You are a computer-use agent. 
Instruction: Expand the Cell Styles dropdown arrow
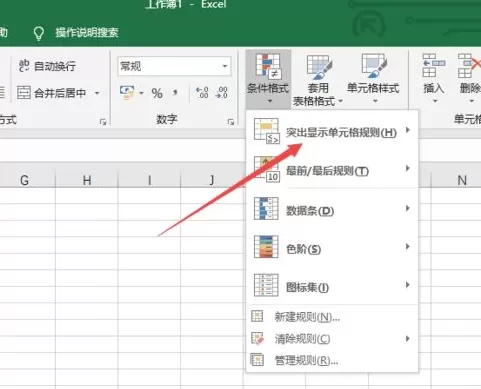pos(375,101)
